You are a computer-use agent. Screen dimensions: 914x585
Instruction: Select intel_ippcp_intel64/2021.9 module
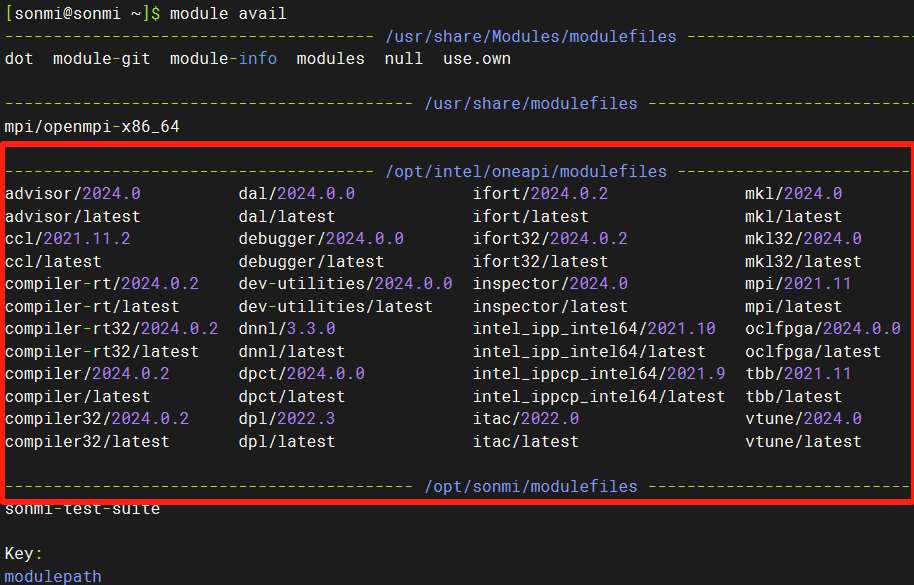599,373
